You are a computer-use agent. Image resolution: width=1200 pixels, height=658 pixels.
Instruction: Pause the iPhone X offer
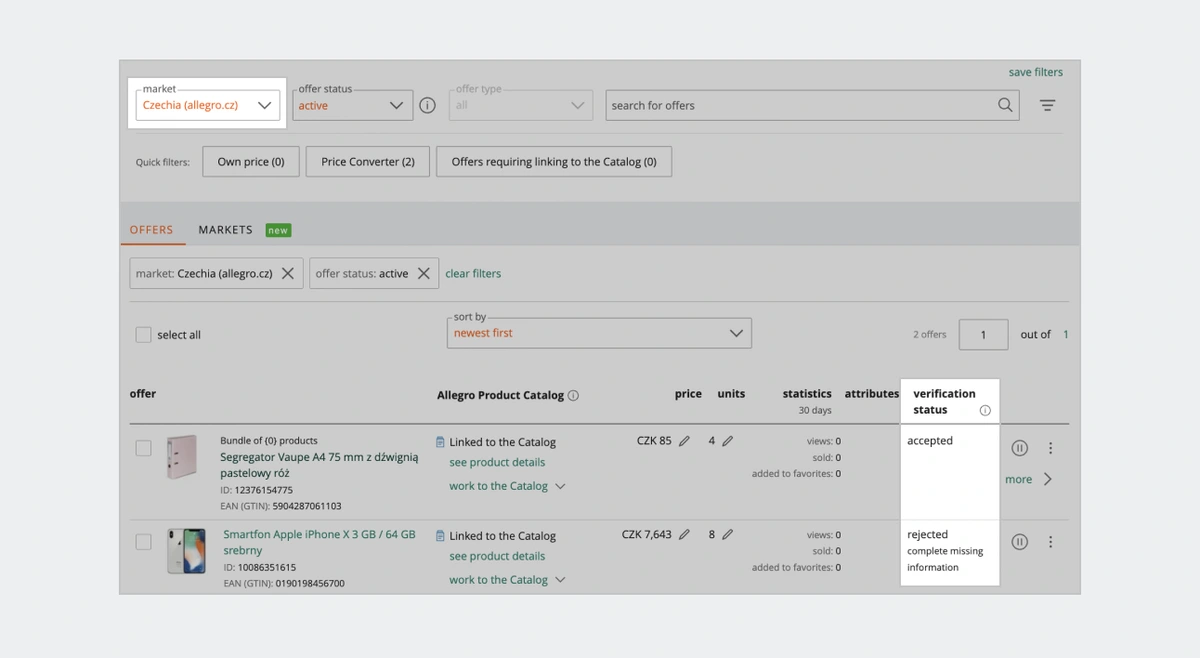point(1019,542)
